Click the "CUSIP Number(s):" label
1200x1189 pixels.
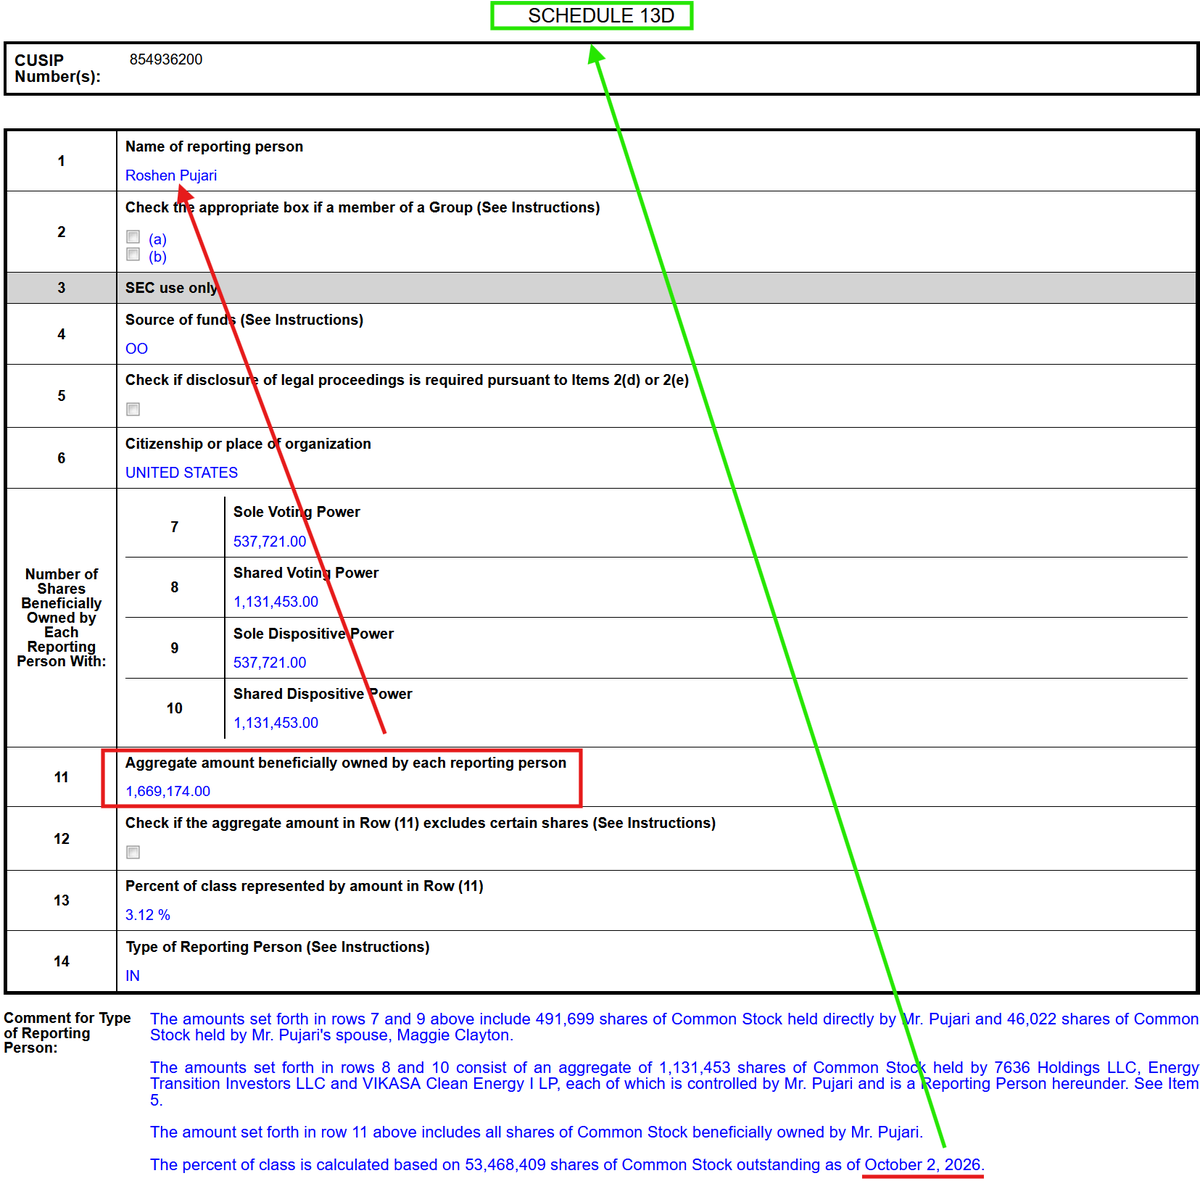(x=57, y=68)
